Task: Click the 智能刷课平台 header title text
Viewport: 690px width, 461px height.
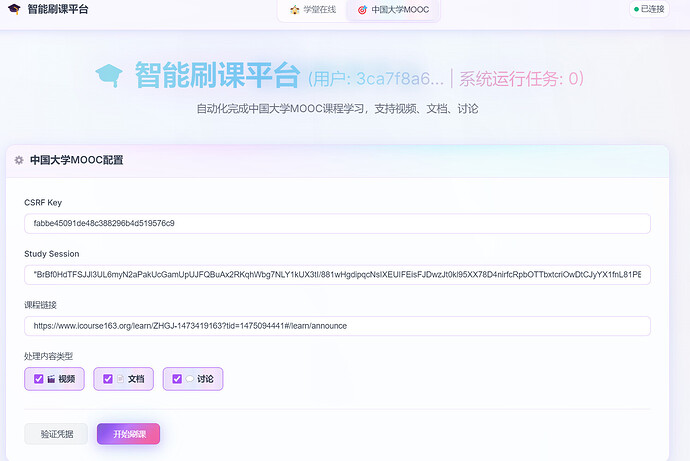Action: [x=58, y=9]
